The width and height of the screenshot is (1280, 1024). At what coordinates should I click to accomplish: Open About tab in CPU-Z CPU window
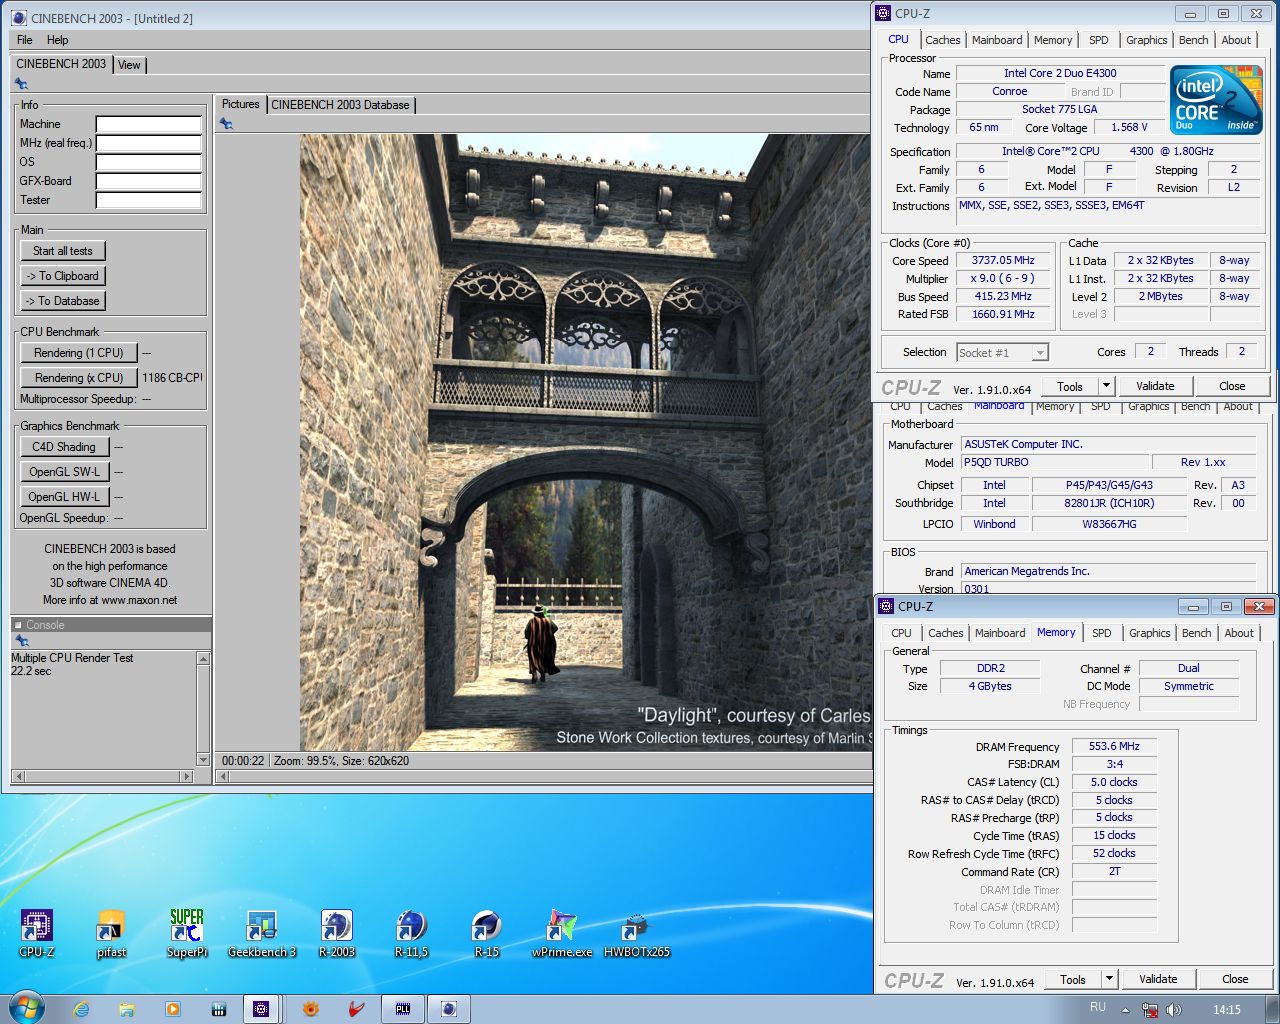pos(1236,40)
